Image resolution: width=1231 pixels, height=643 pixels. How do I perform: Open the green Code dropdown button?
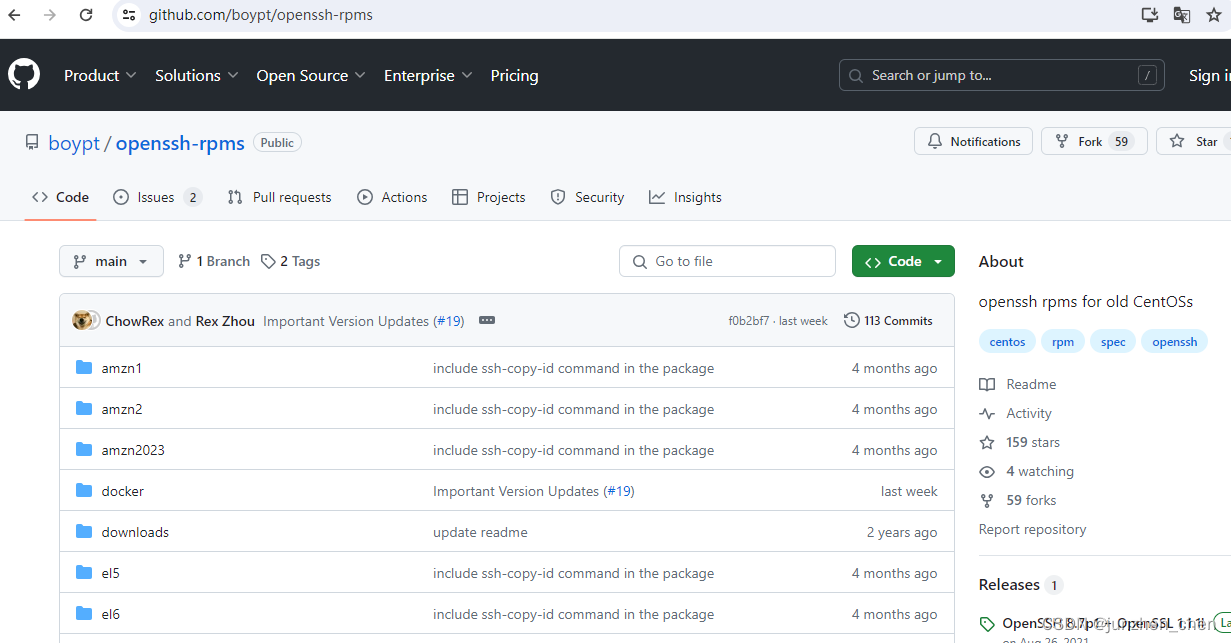point(903,261)
